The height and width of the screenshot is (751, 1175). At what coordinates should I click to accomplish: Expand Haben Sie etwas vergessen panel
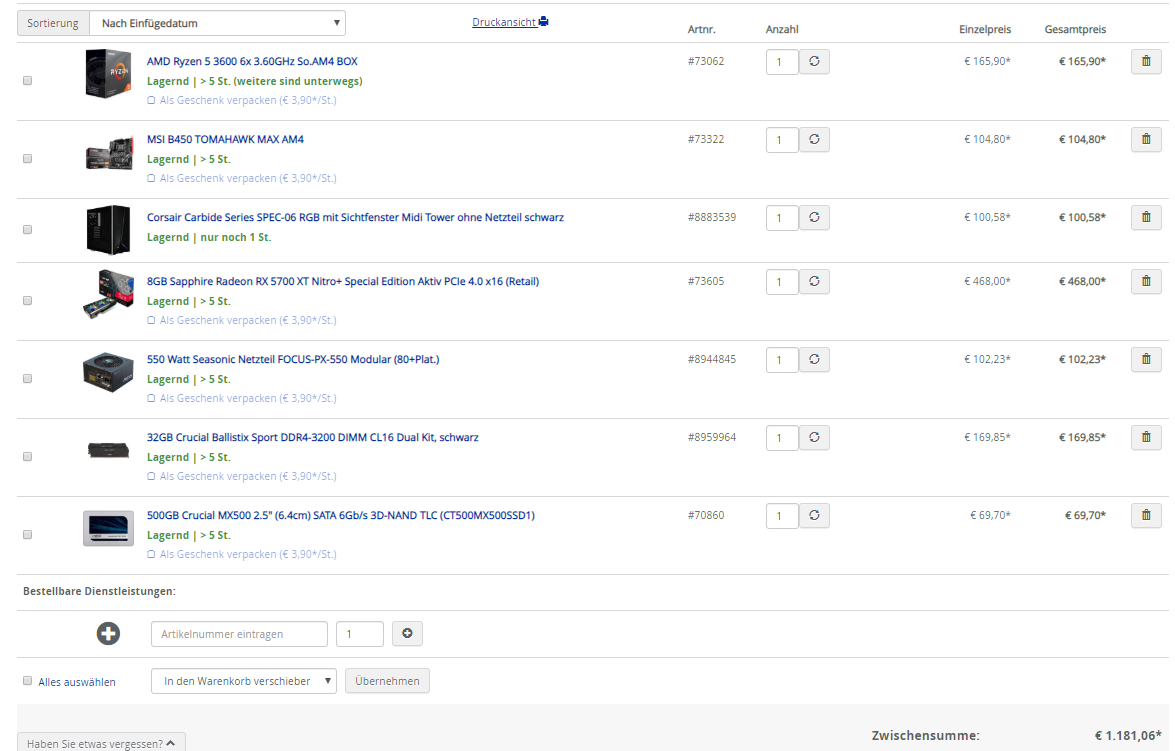coord(101,742)
